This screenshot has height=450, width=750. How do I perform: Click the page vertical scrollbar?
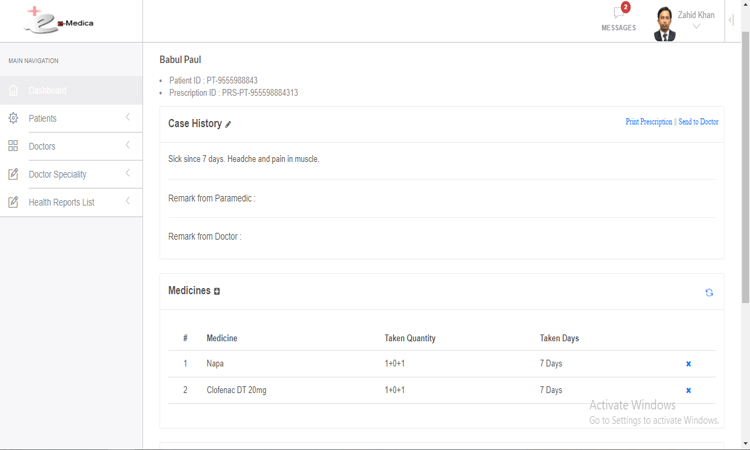point(745,200)
